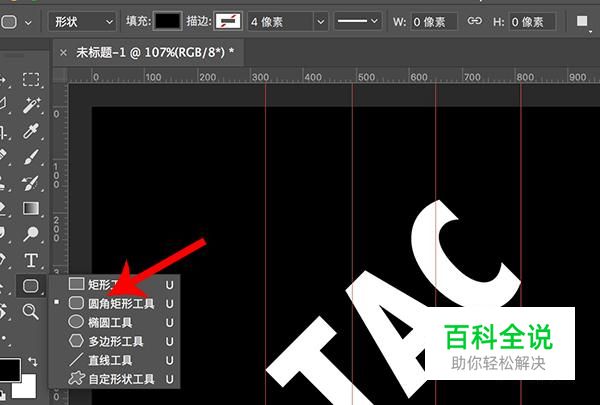Open the 描边 stroke color swatch

[228, 21]
